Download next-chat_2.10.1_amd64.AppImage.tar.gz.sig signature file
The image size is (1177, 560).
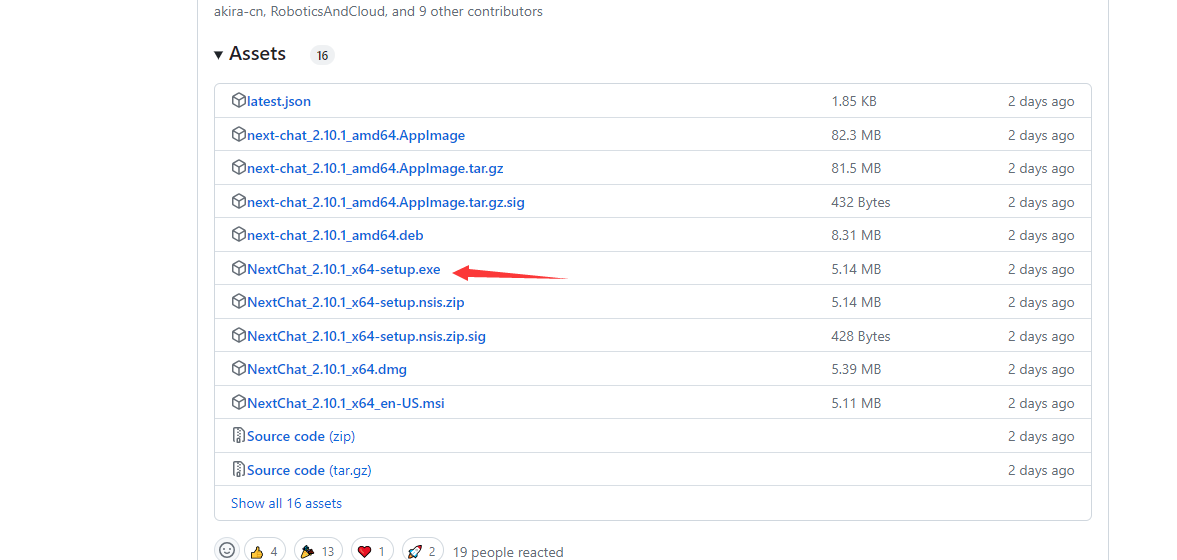385,202
